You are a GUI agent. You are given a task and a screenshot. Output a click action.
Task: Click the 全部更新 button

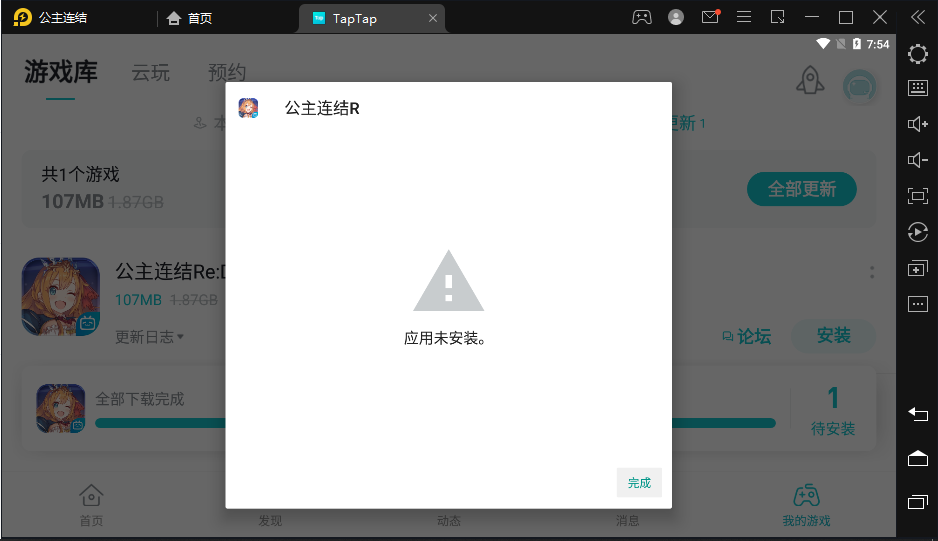pos(801,189)
